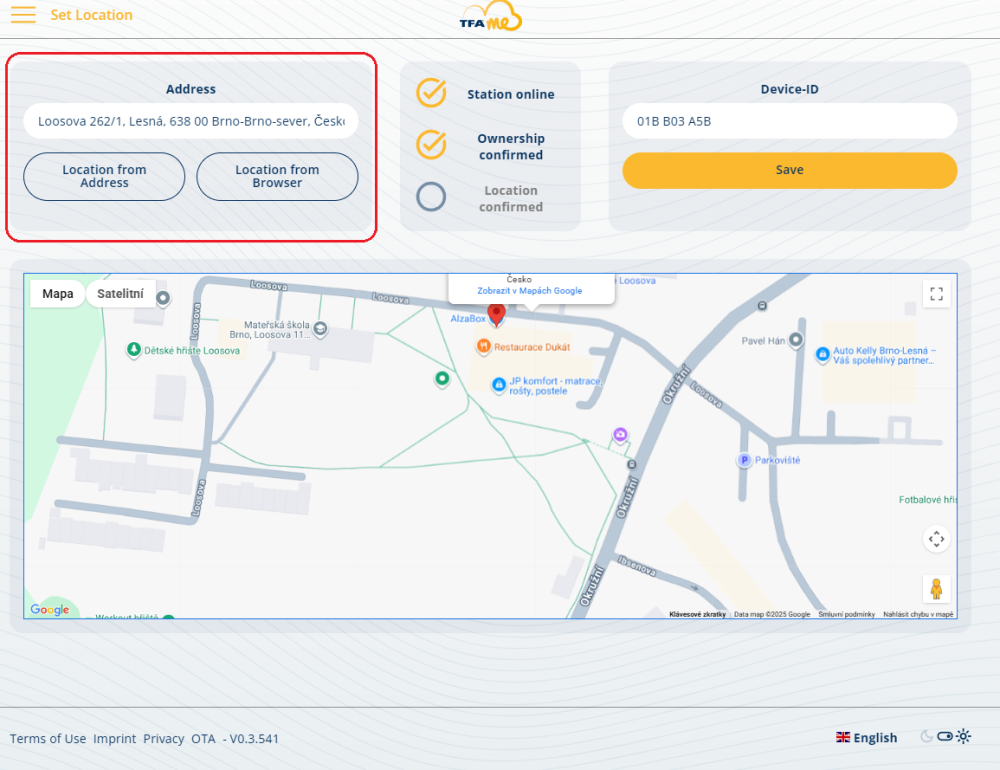Click Location from Browser button

[x=277, y=177]
